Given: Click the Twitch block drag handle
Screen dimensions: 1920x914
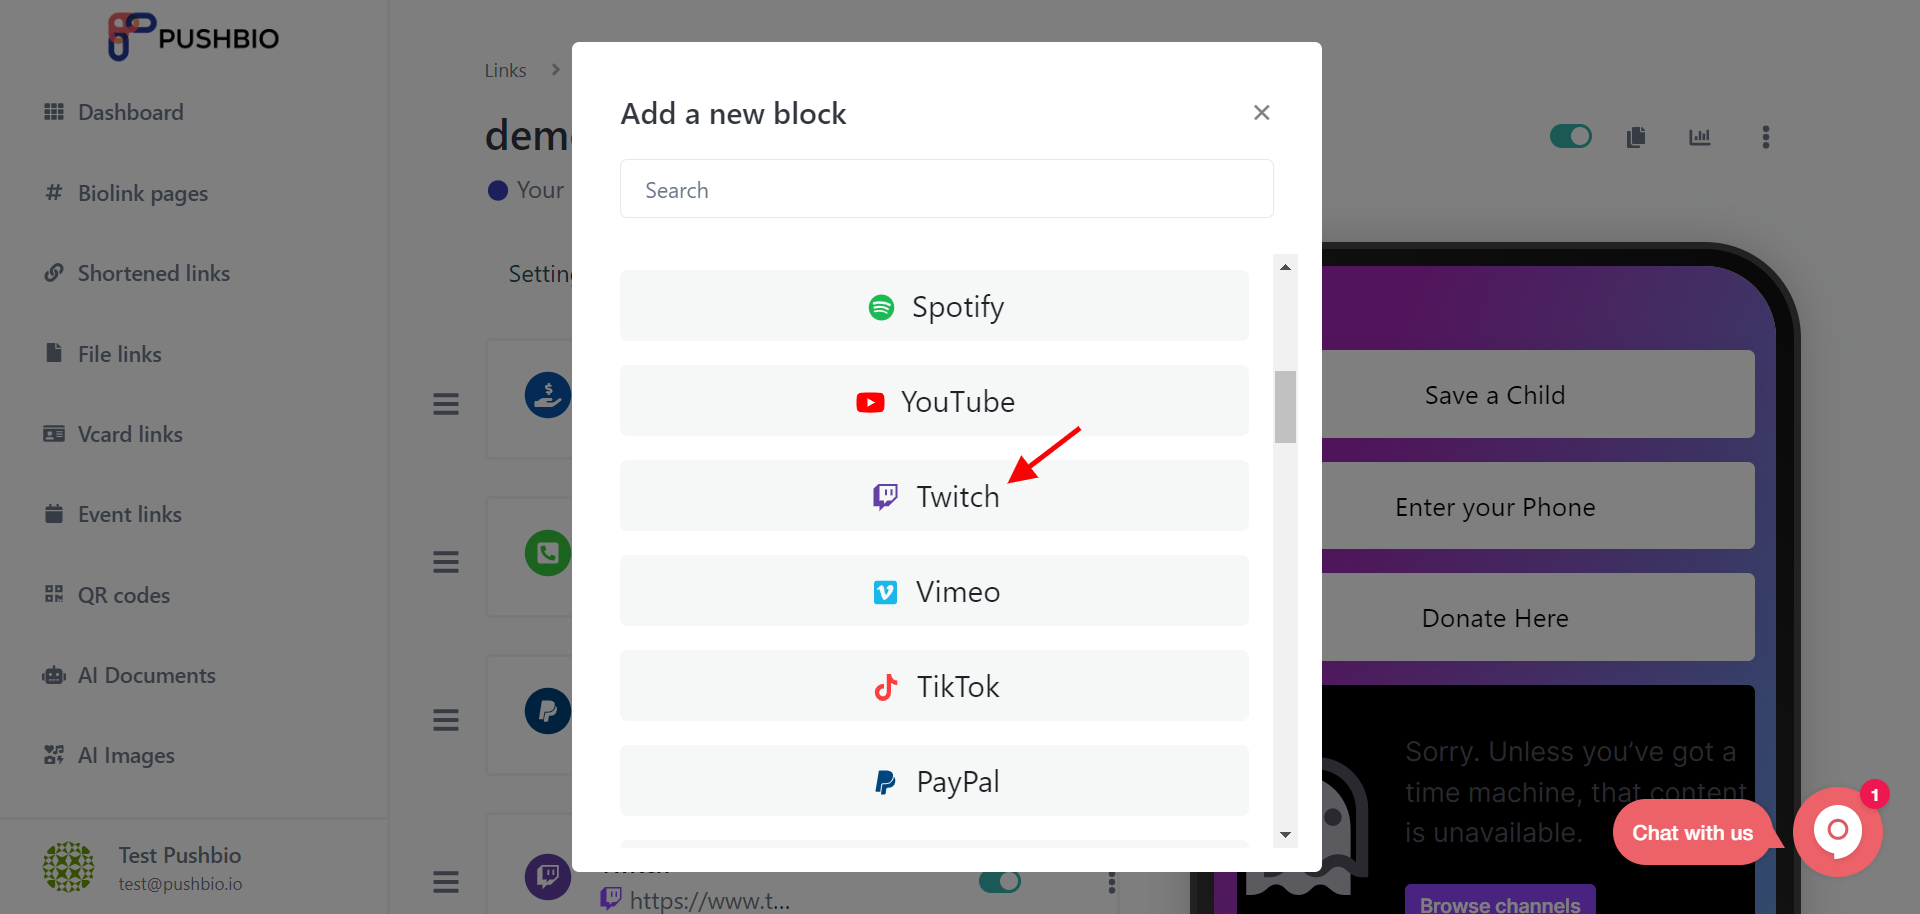Looking at the screenshot, I should pos(446,882).
